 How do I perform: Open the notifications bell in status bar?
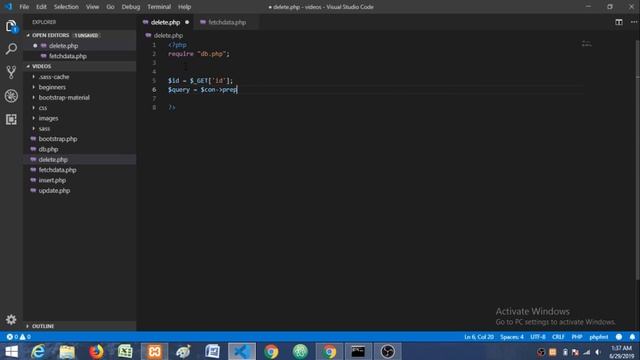632,337
